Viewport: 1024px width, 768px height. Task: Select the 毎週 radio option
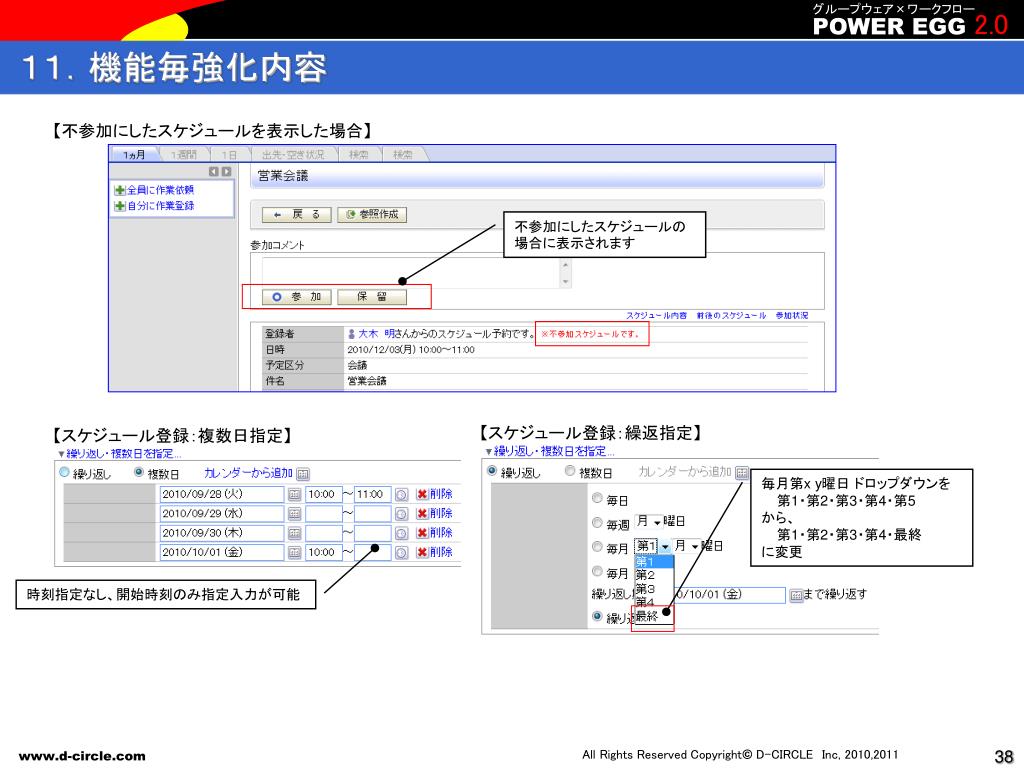click(x=597, y=522)
